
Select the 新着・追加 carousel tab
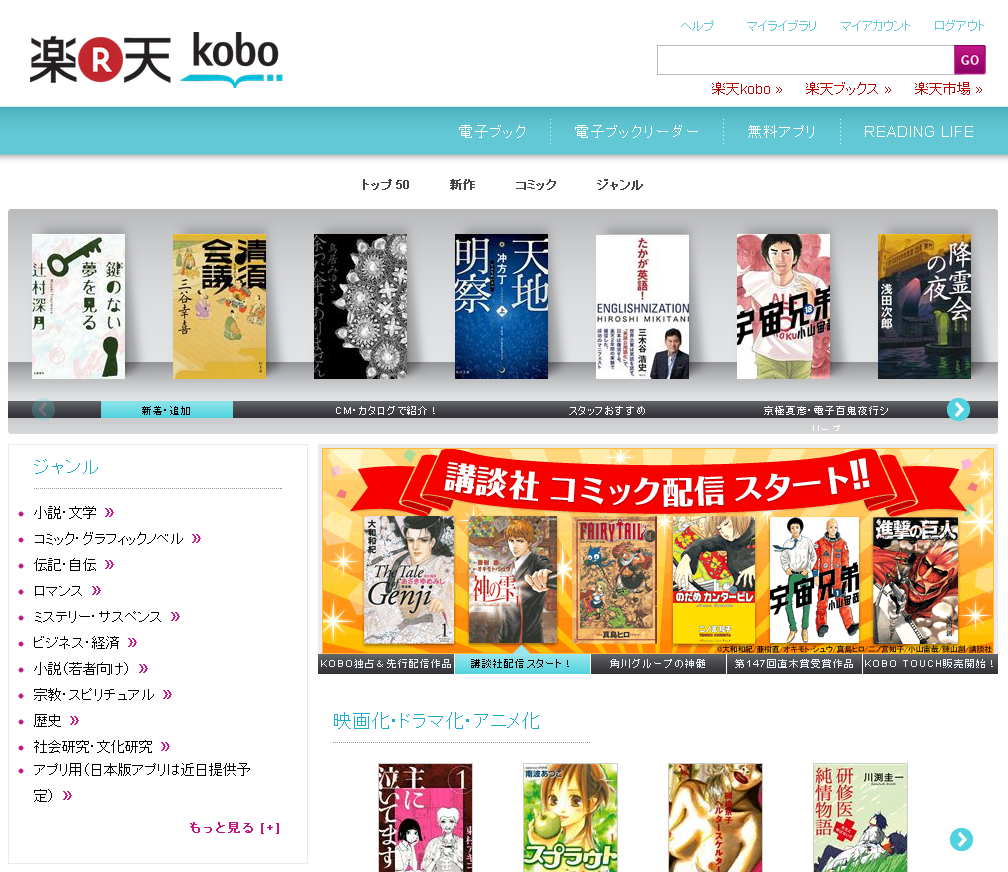pyautogui.click(x=166, y=410)
